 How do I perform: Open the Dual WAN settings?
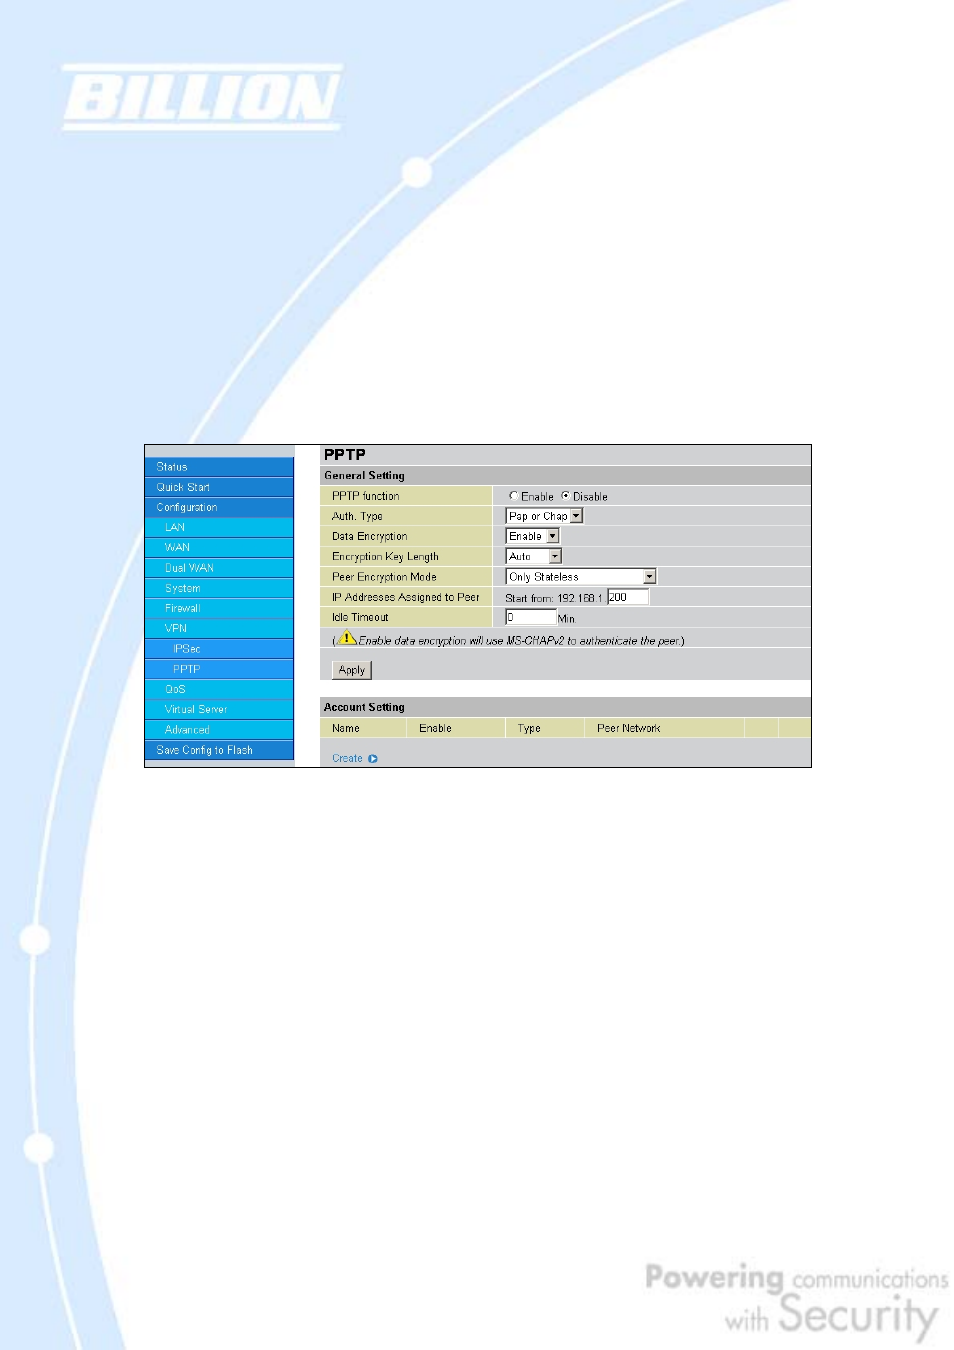190,567
